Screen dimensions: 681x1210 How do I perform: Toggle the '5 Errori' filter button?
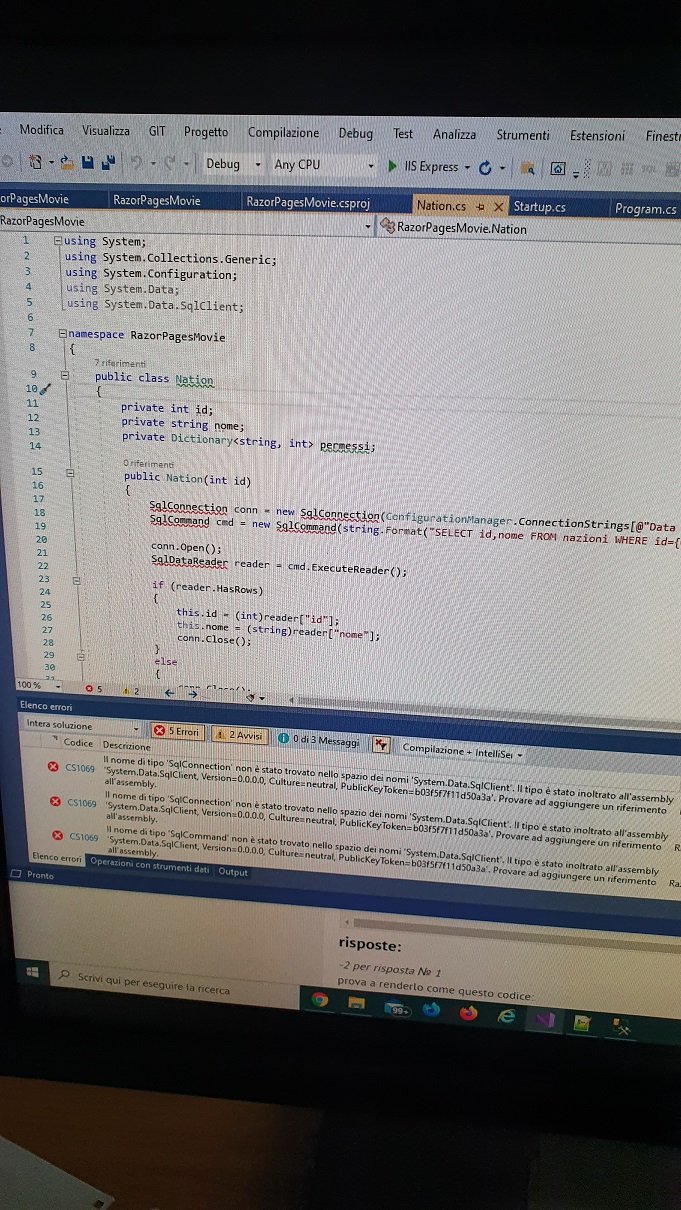point(178,732)
